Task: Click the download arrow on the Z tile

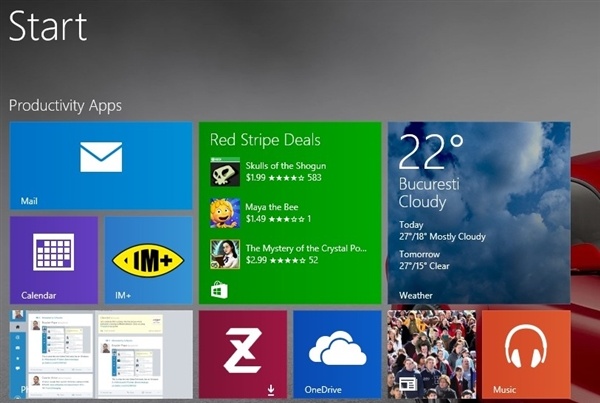Action: (271, 390)
